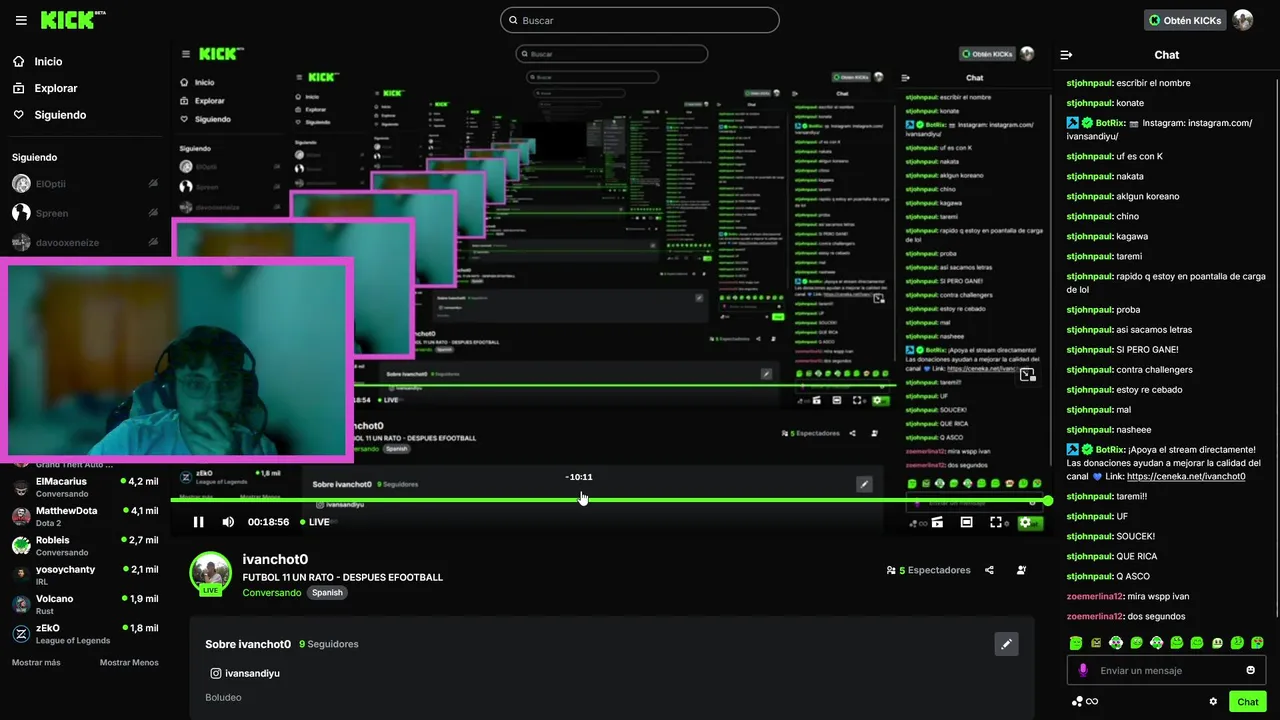Open the Robleis recommended channel

[x=84, y=546]
